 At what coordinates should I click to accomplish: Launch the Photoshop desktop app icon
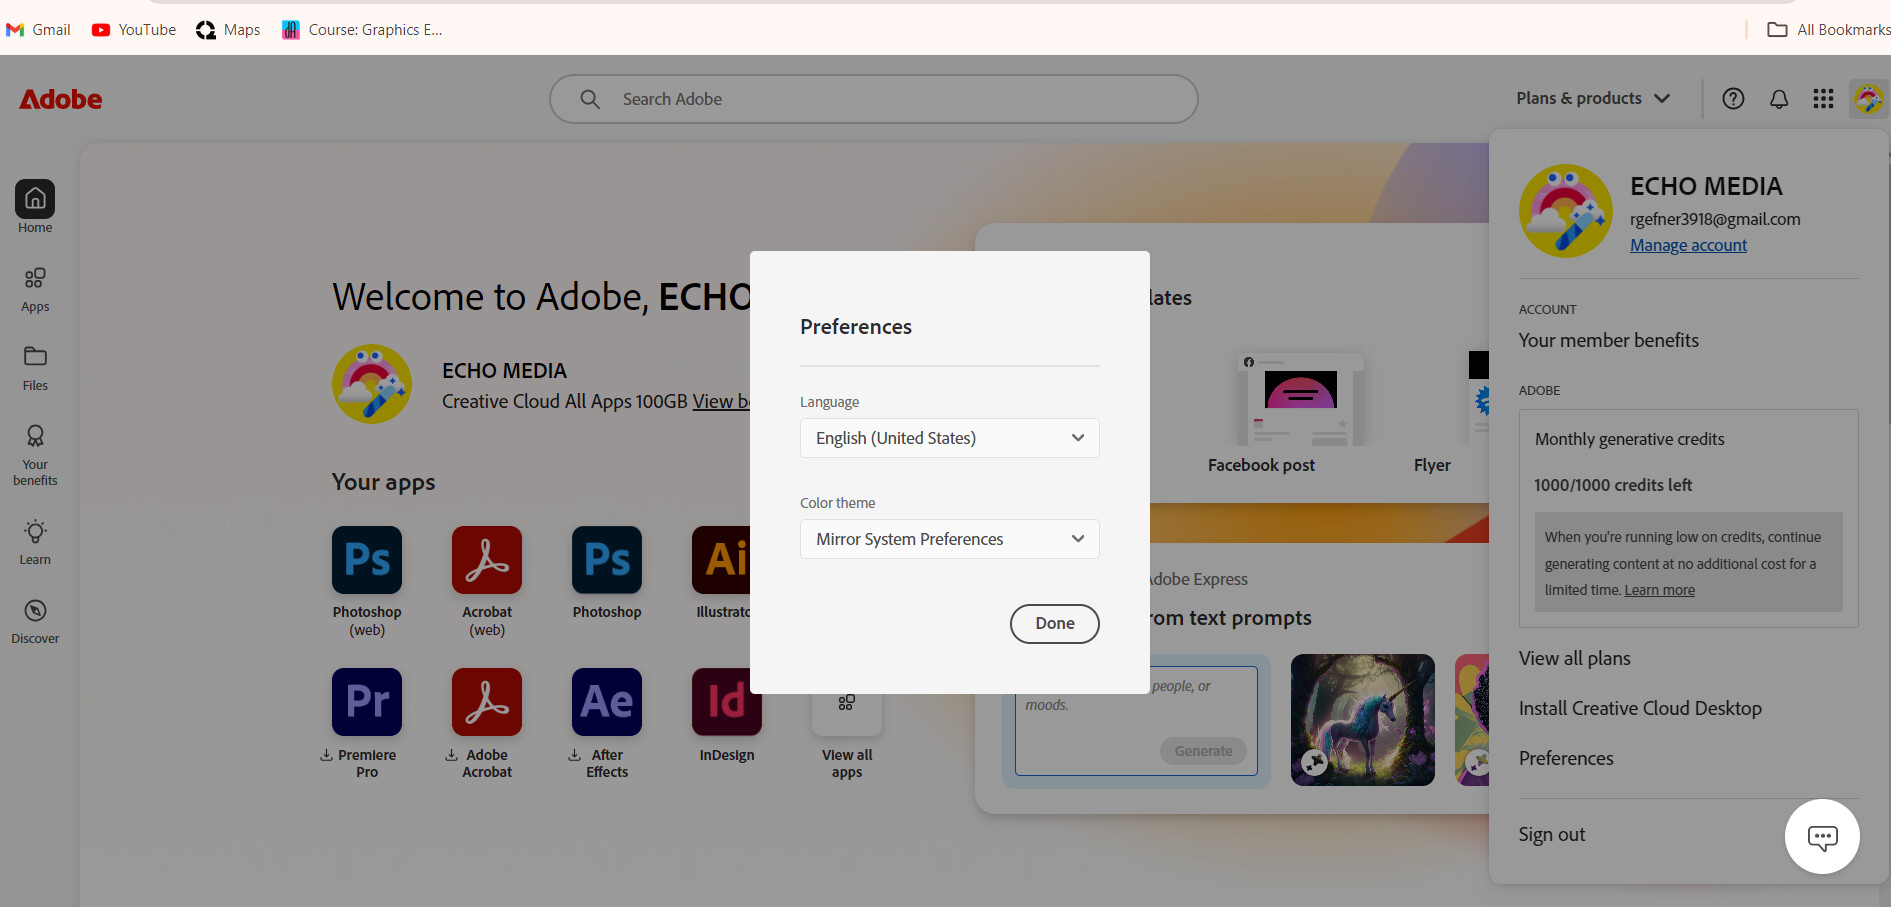coord(607,560)
